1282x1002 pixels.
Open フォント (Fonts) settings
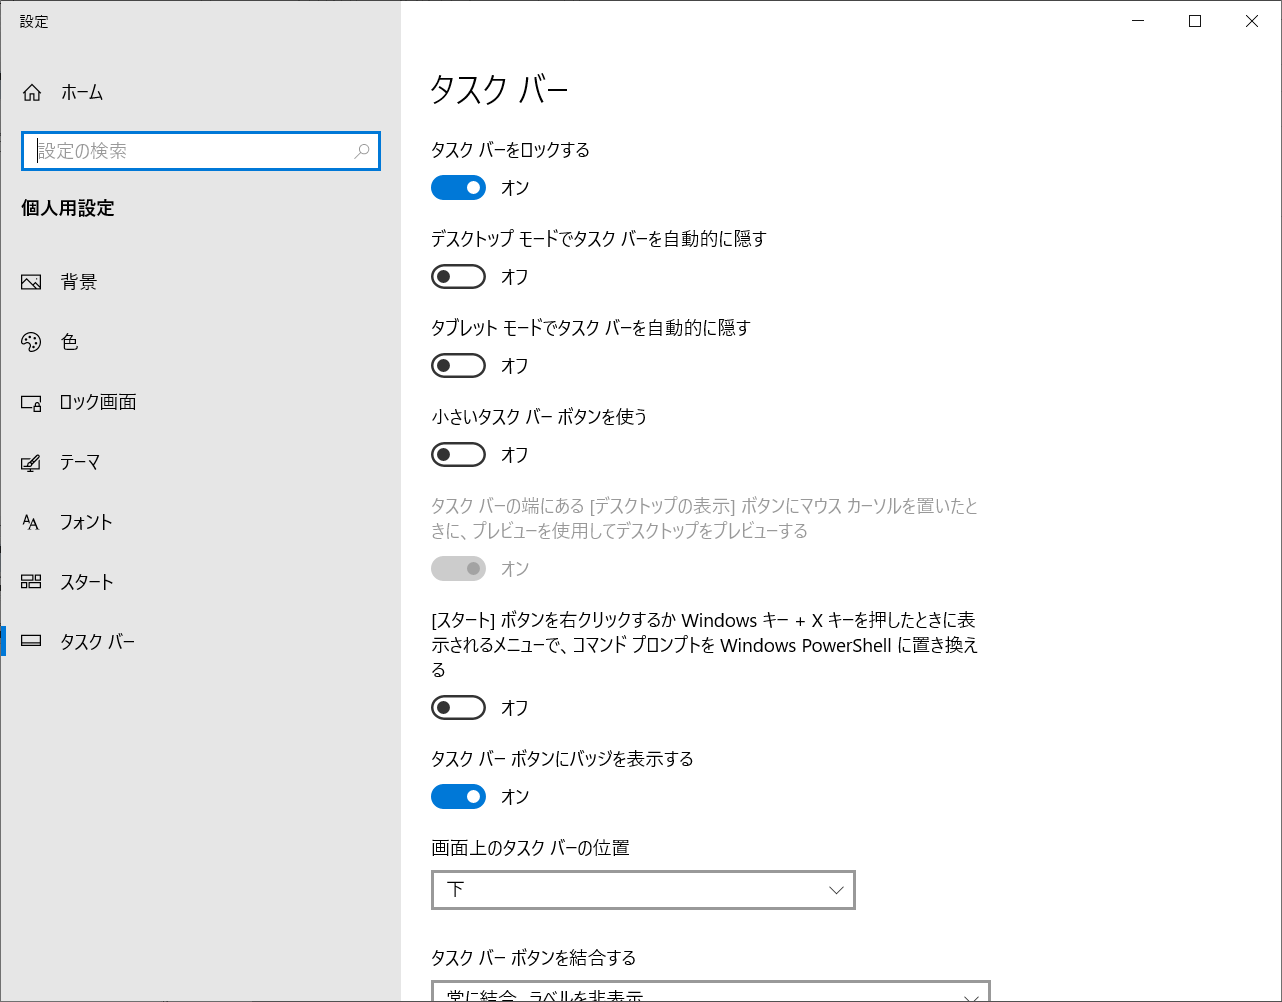32,521
